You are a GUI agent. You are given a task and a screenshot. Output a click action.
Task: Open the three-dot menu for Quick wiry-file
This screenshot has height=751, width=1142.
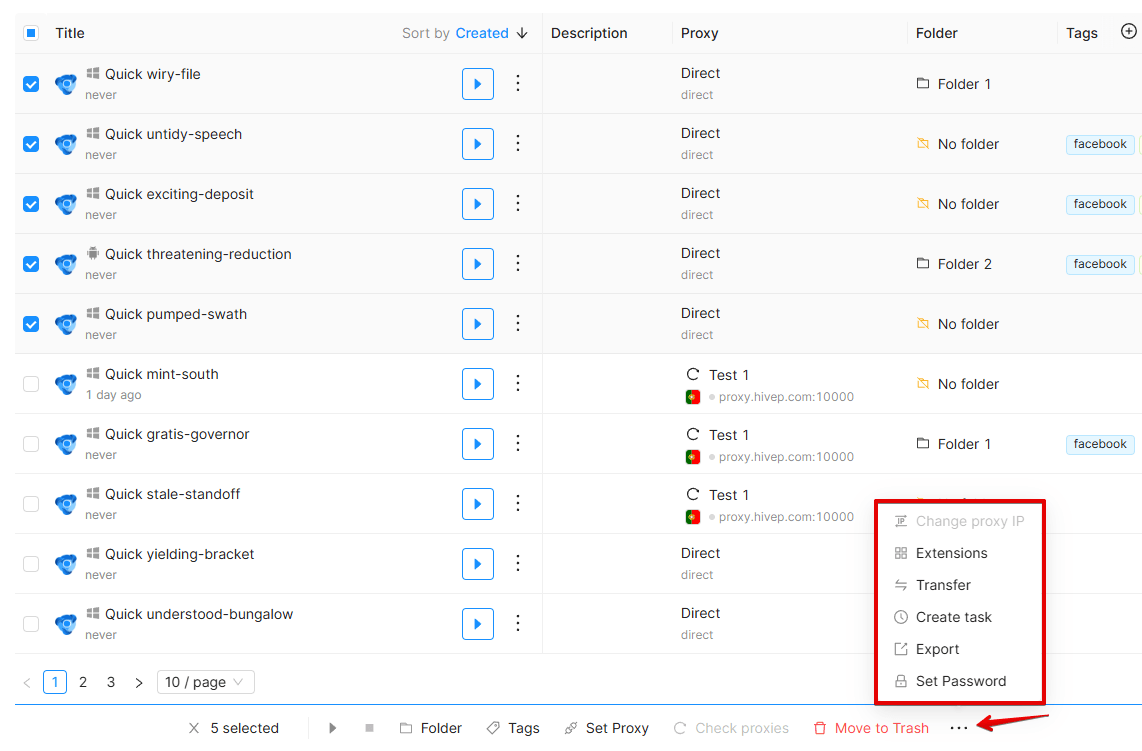[x=518, y=83]
